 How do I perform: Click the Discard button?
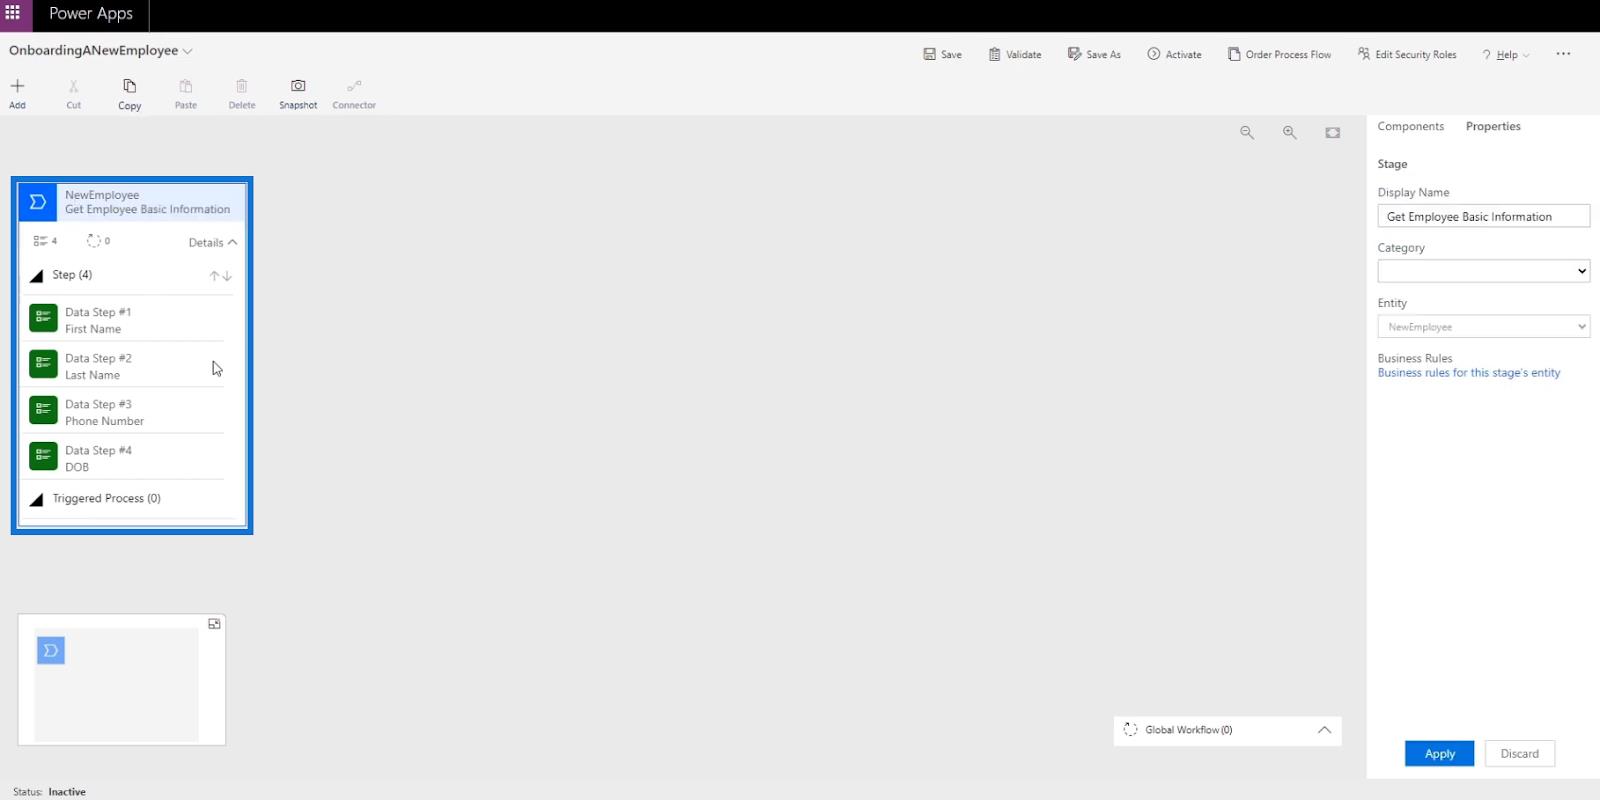click(1519, 754)
